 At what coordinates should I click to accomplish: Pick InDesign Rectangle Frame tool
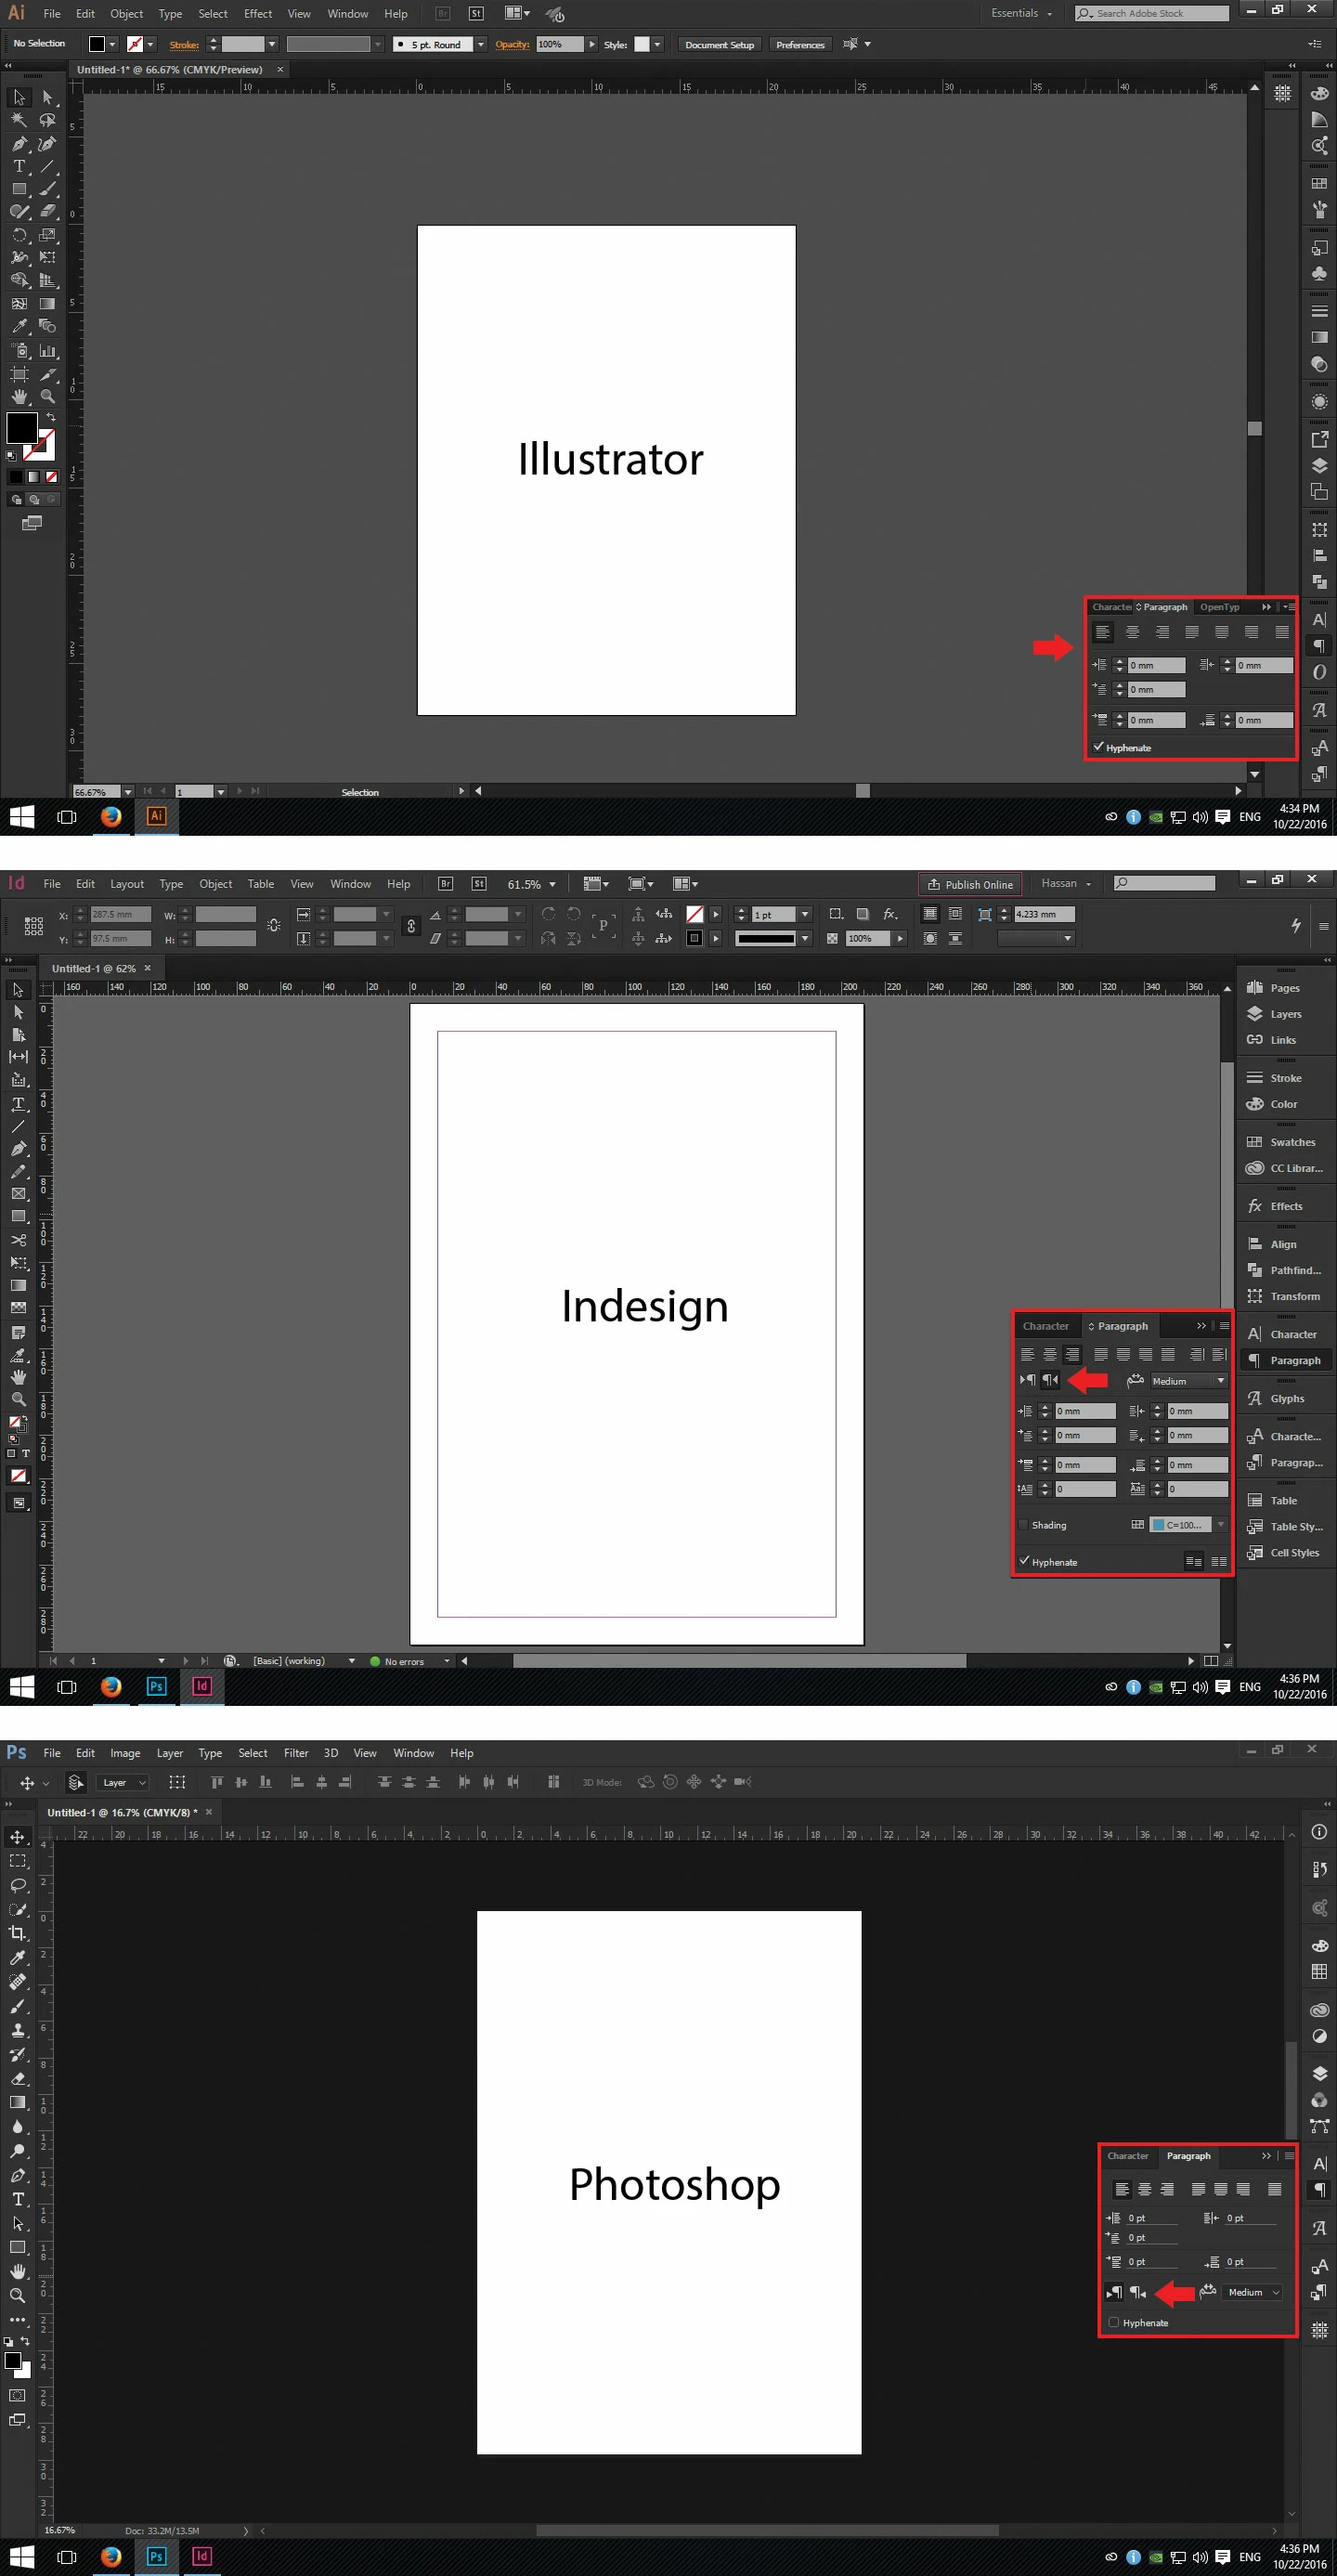[18, 1194]
